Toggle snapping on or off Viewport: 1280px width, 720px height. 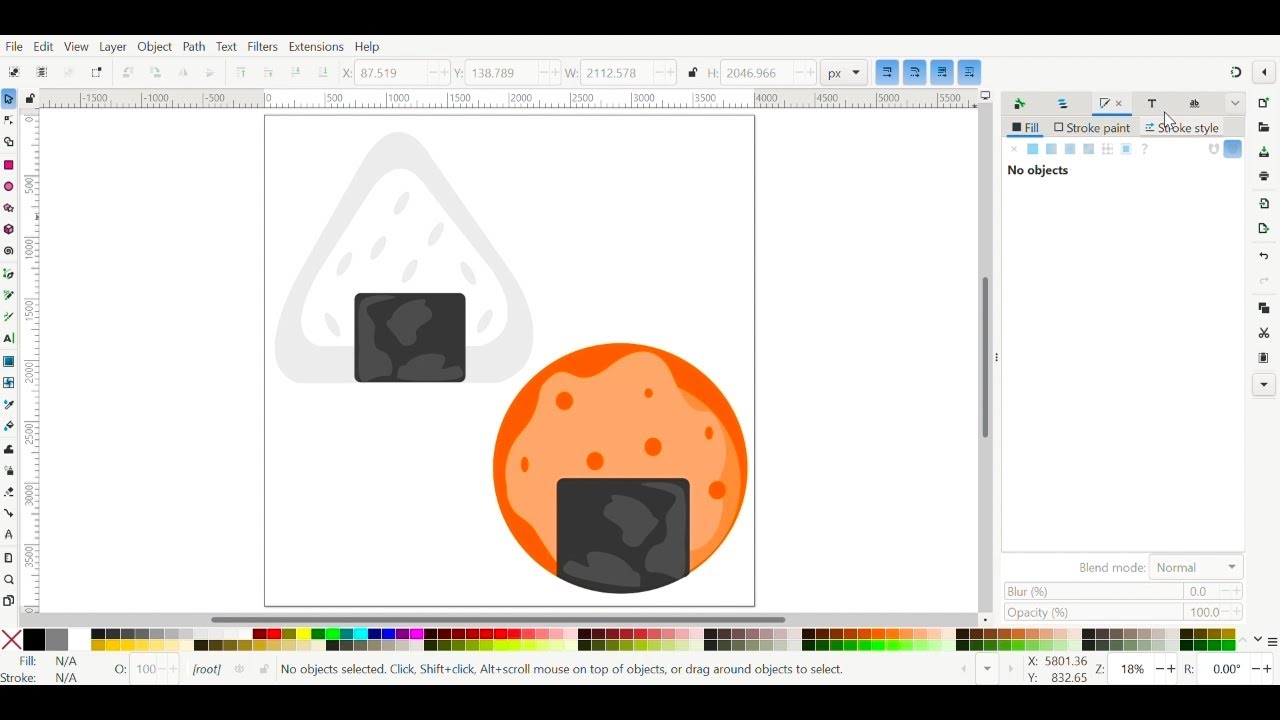[x=1236, y=72]
